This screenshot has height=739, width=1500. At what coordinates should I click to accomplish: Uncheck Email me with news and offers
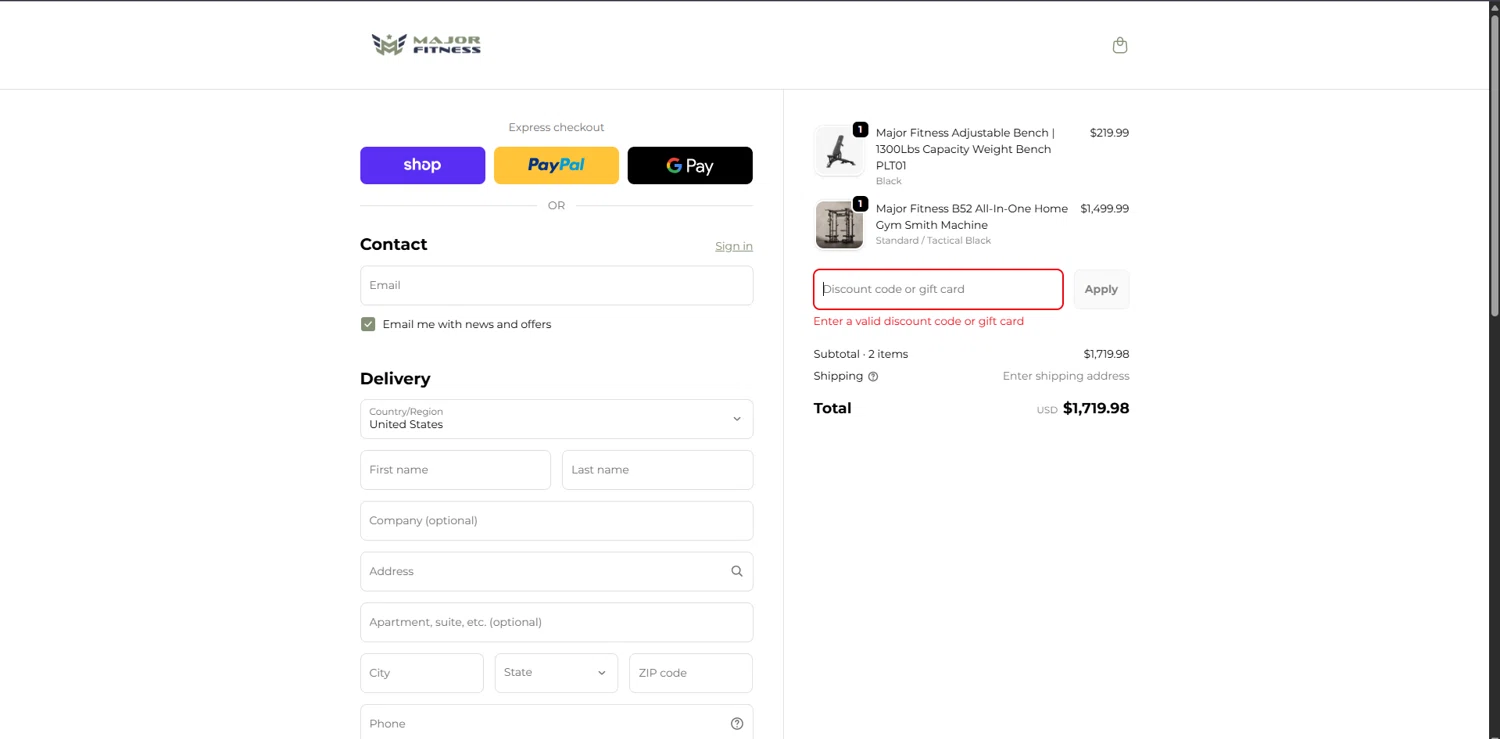click(x=368, y=324)
